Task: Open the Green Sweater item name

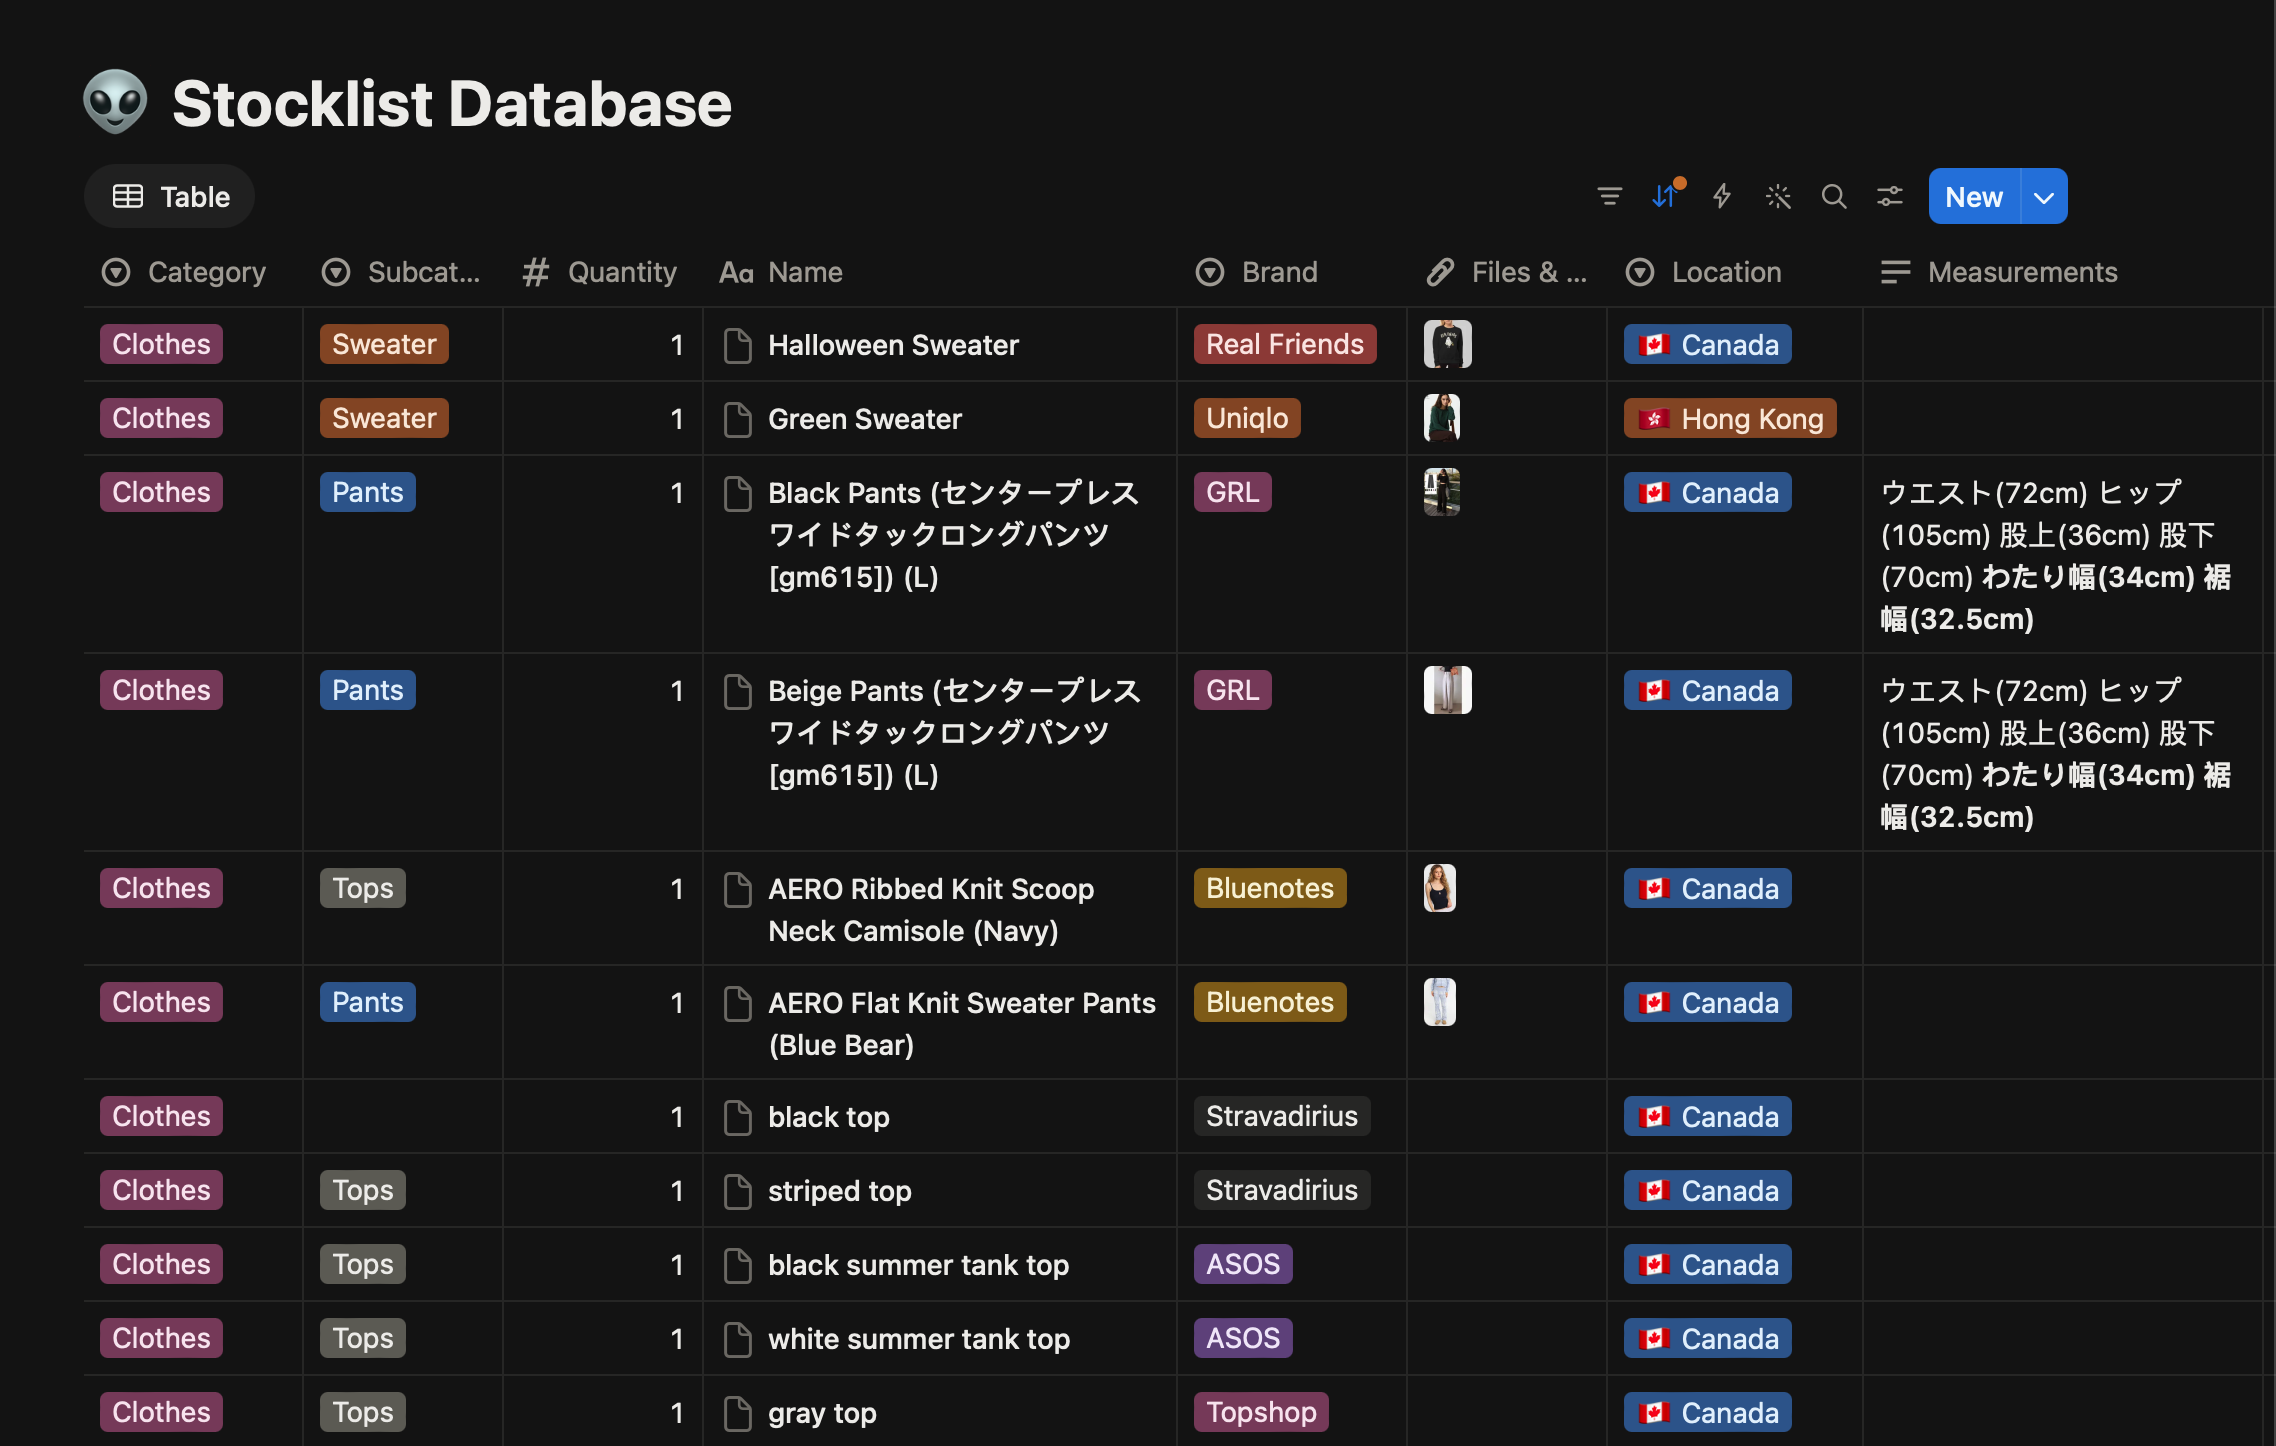Action: tap(865, 419)
